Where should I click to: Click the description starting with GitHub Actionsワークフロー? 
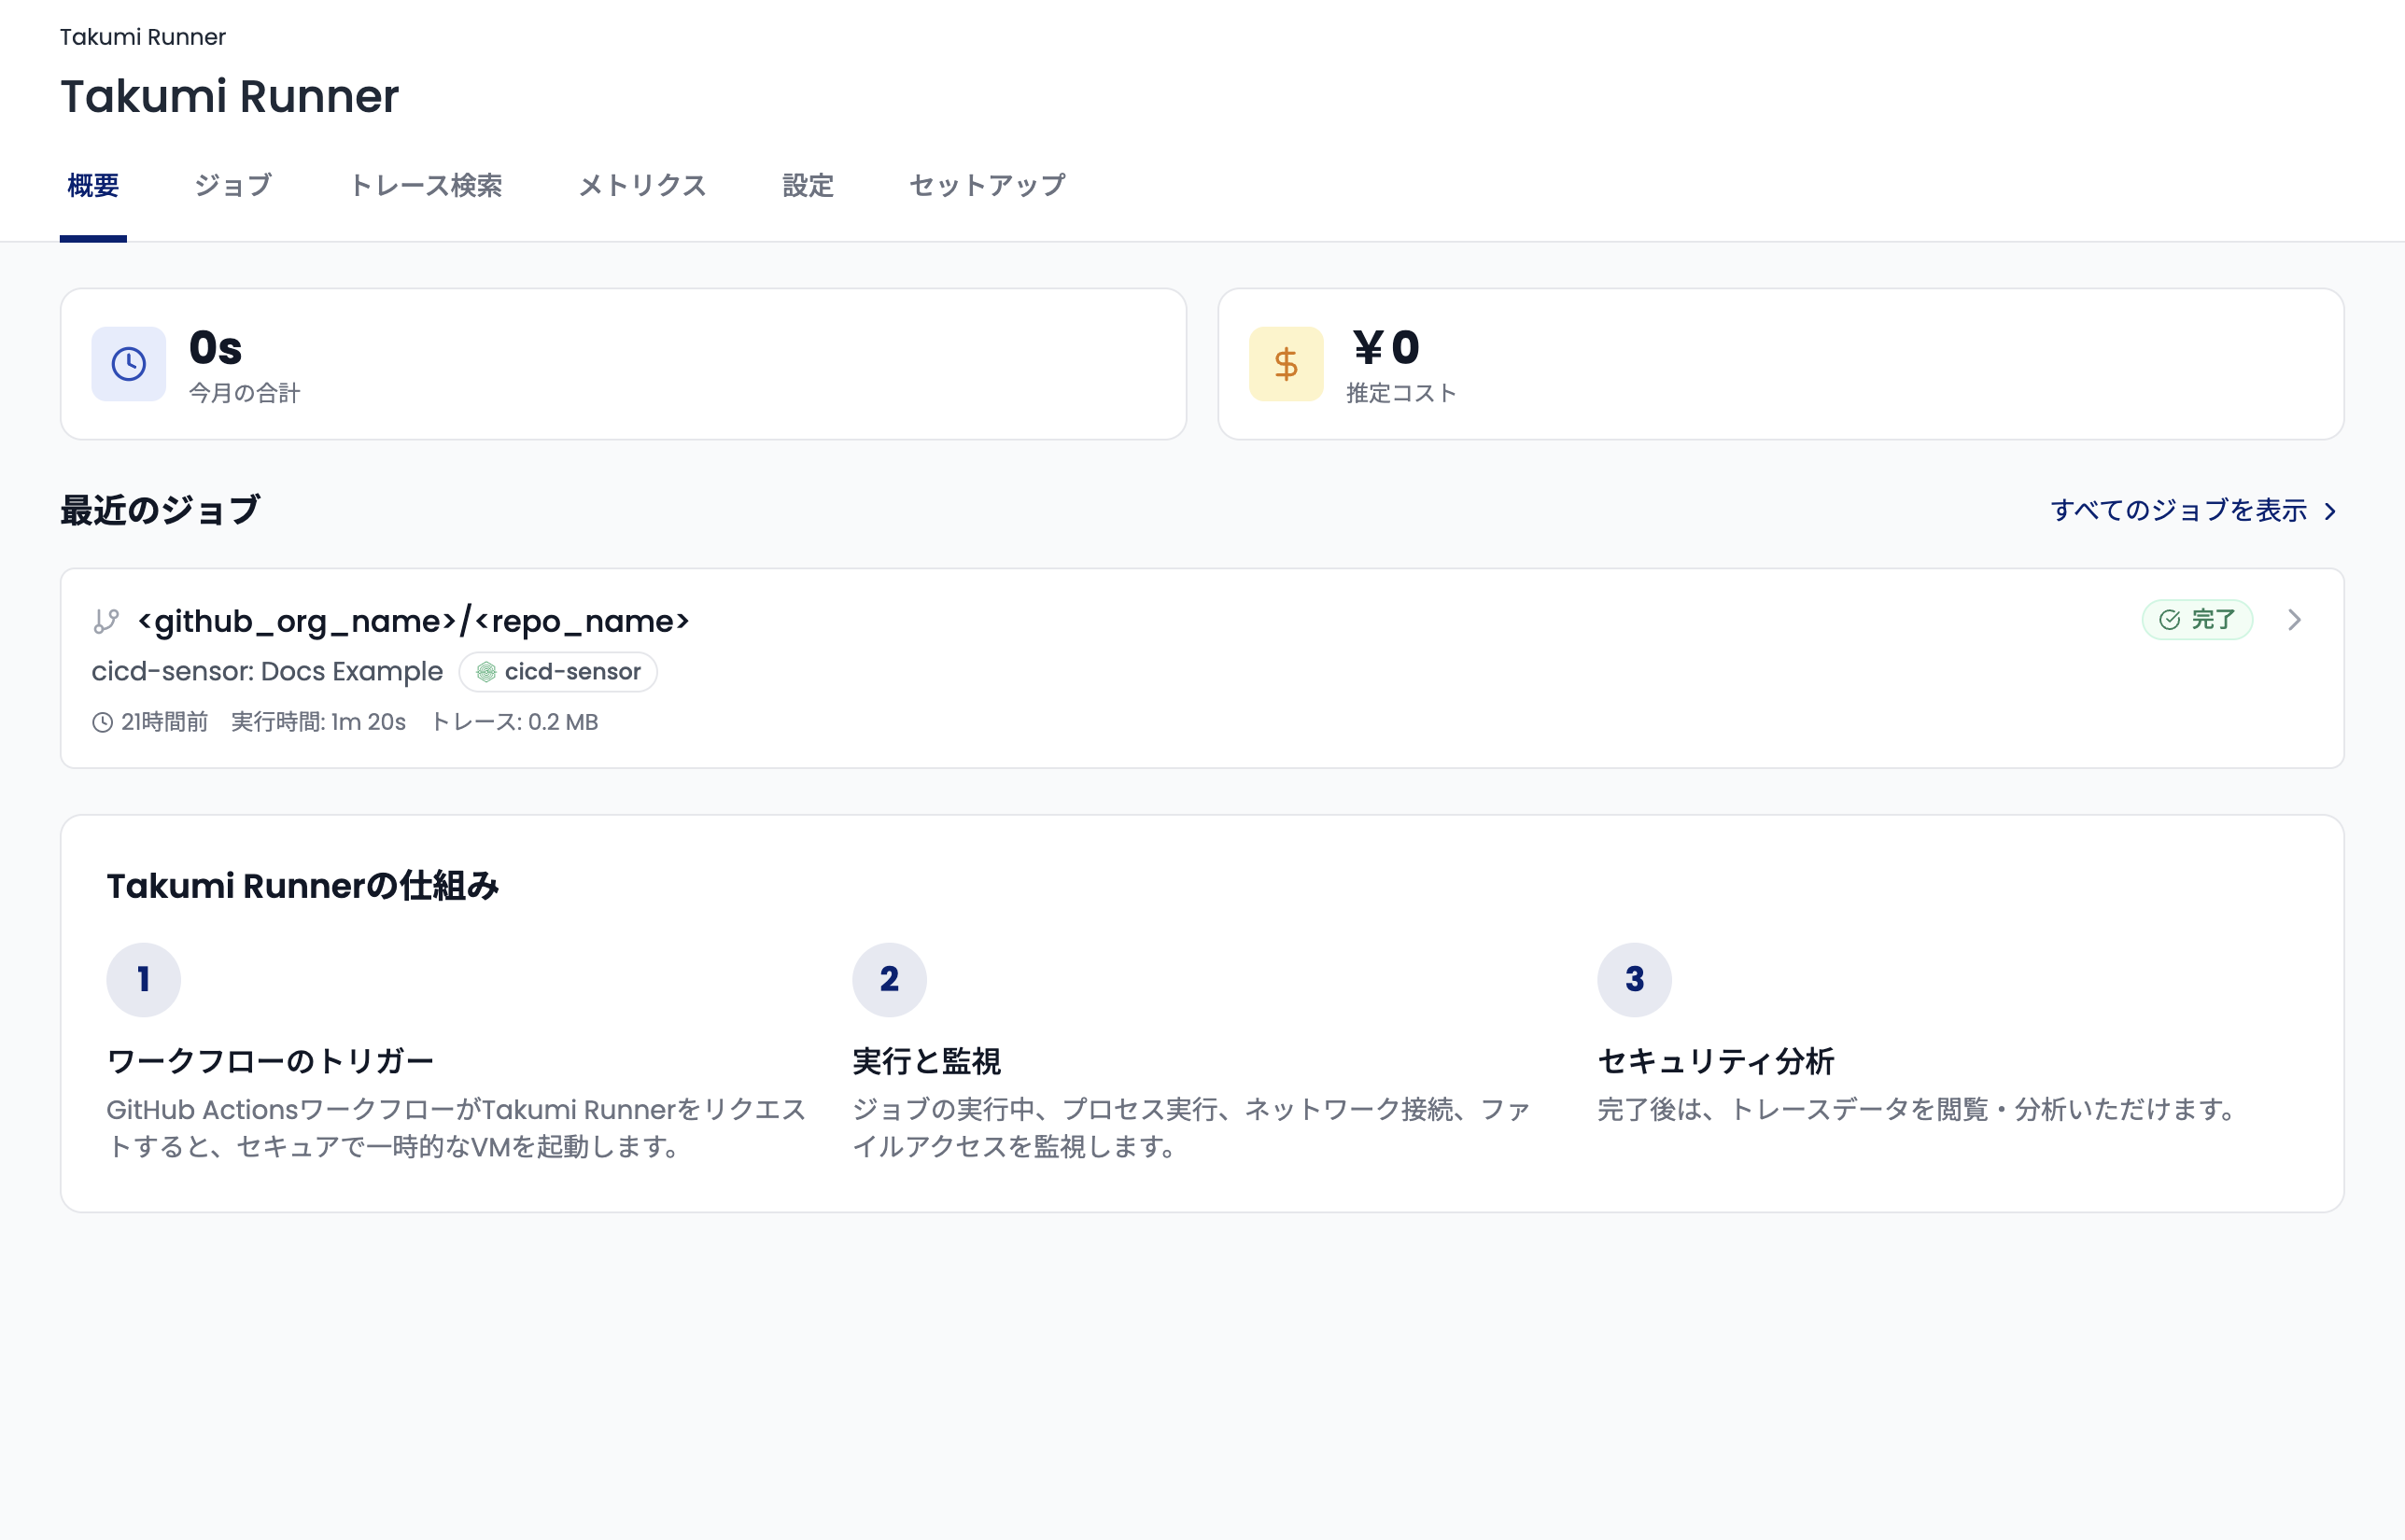(x=457, y=1128)
